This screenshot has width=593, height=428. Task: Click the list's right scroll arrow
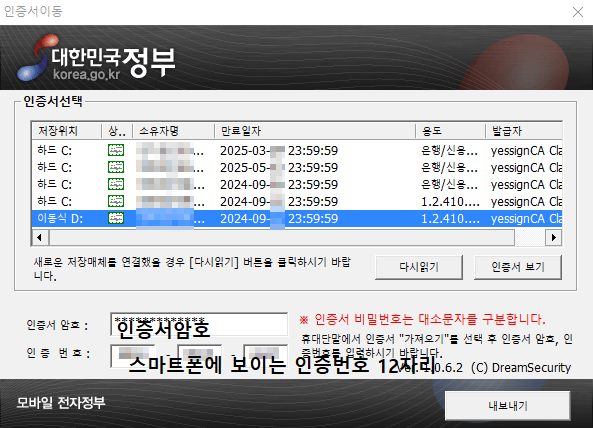pos(554,237)
